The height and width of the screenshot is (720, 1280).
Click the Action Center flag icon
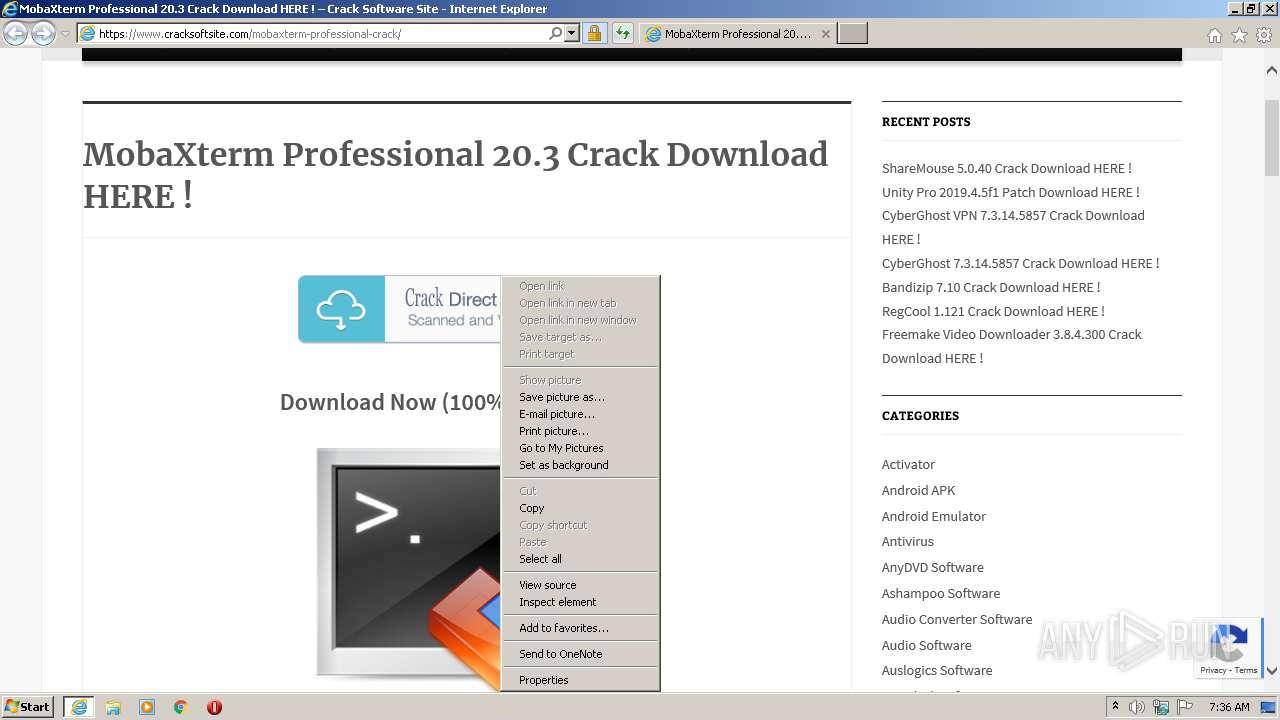pyautogui.click(x=1185, y=707)
